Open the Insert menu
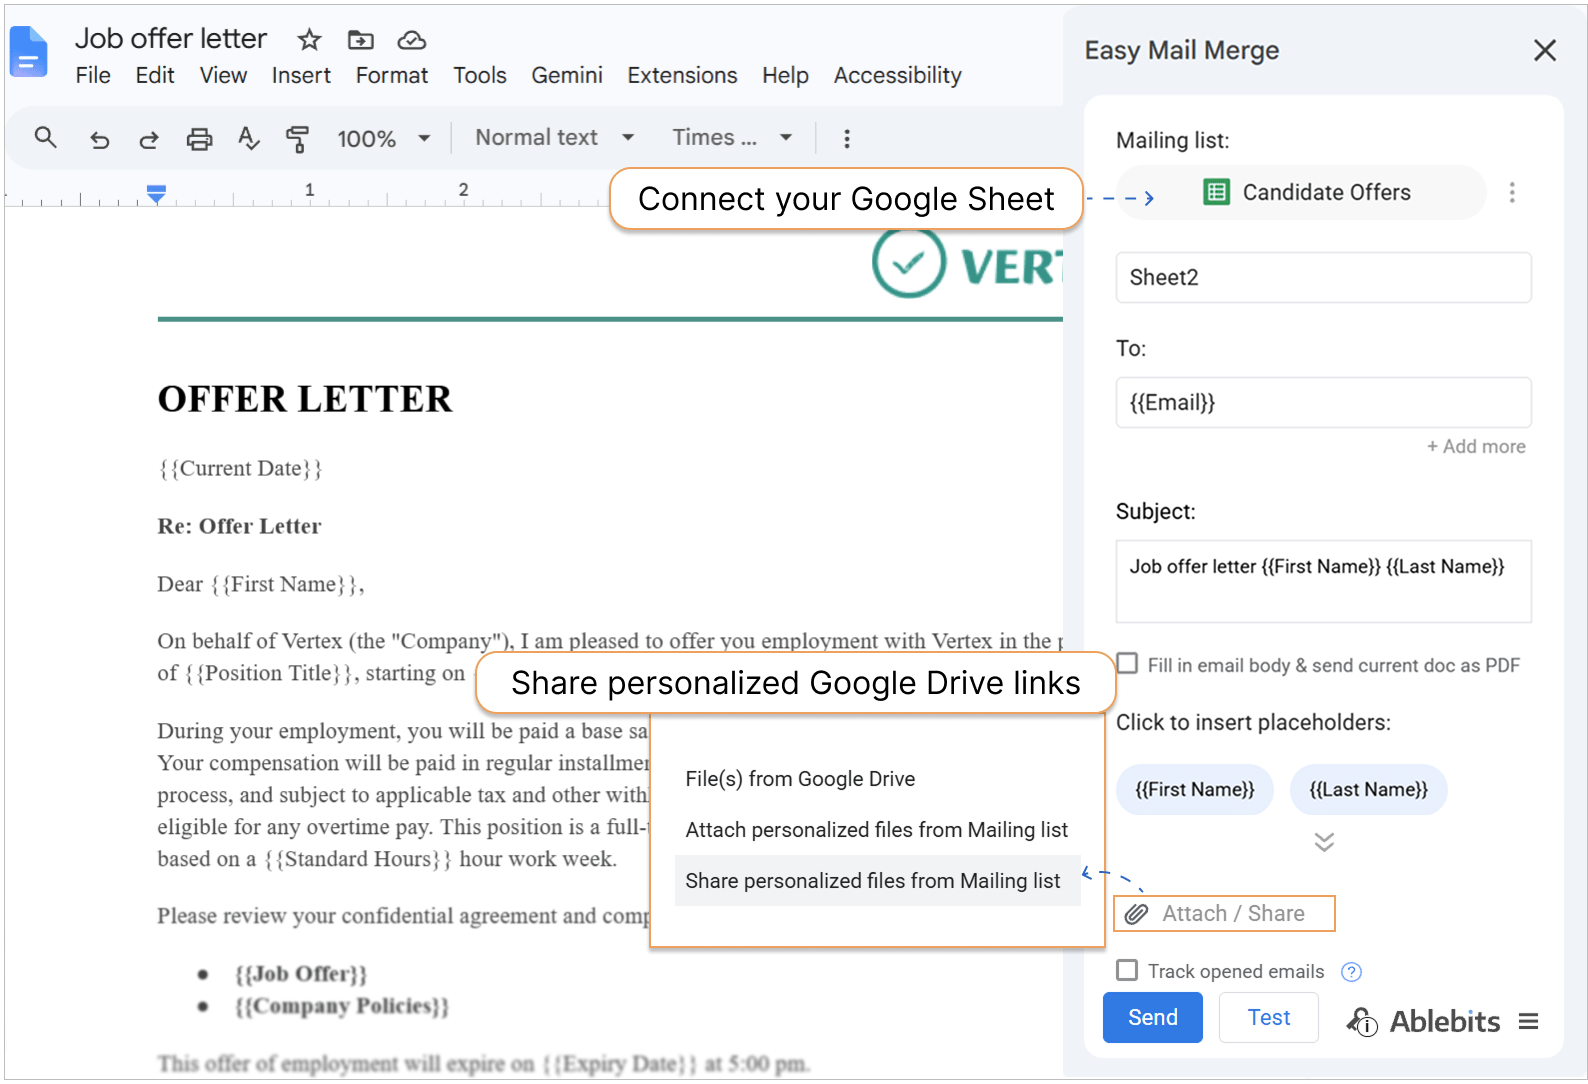This screenshot has width=1588, height=1084. pyautogui.click(x=301, y=76)
